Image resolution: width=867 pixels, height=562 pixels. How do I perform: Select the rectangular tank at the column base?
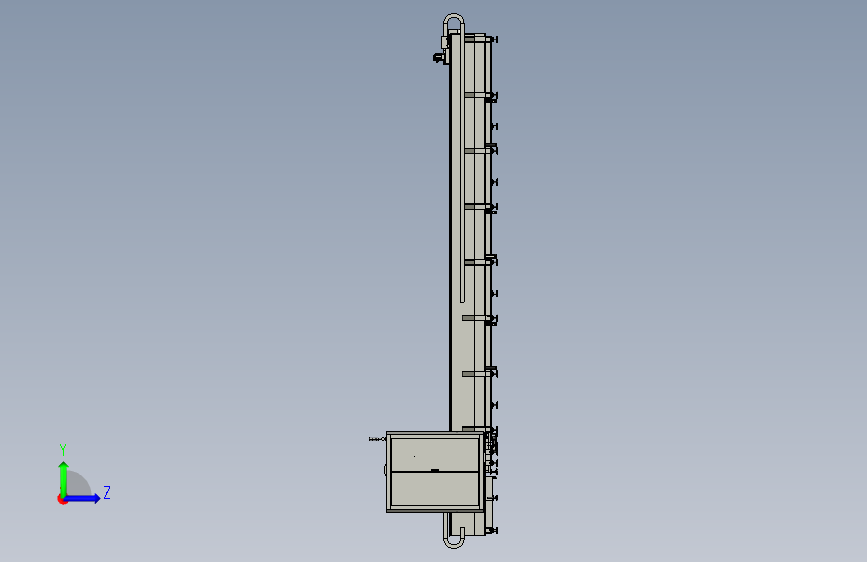(x=434, y=472)
